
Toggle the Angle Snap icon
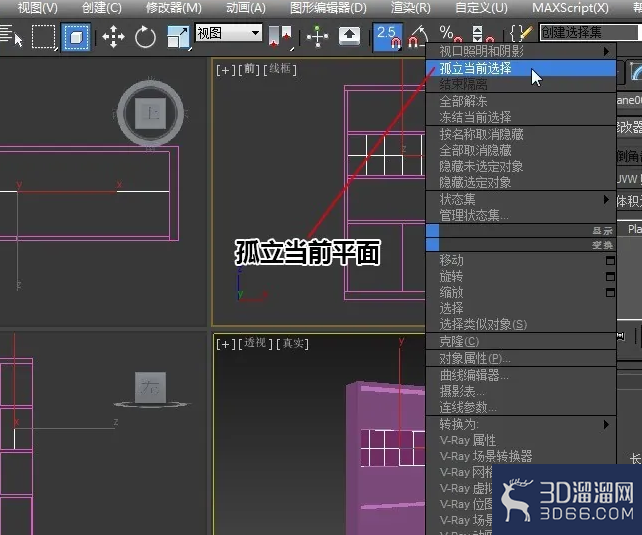point(418,37)
